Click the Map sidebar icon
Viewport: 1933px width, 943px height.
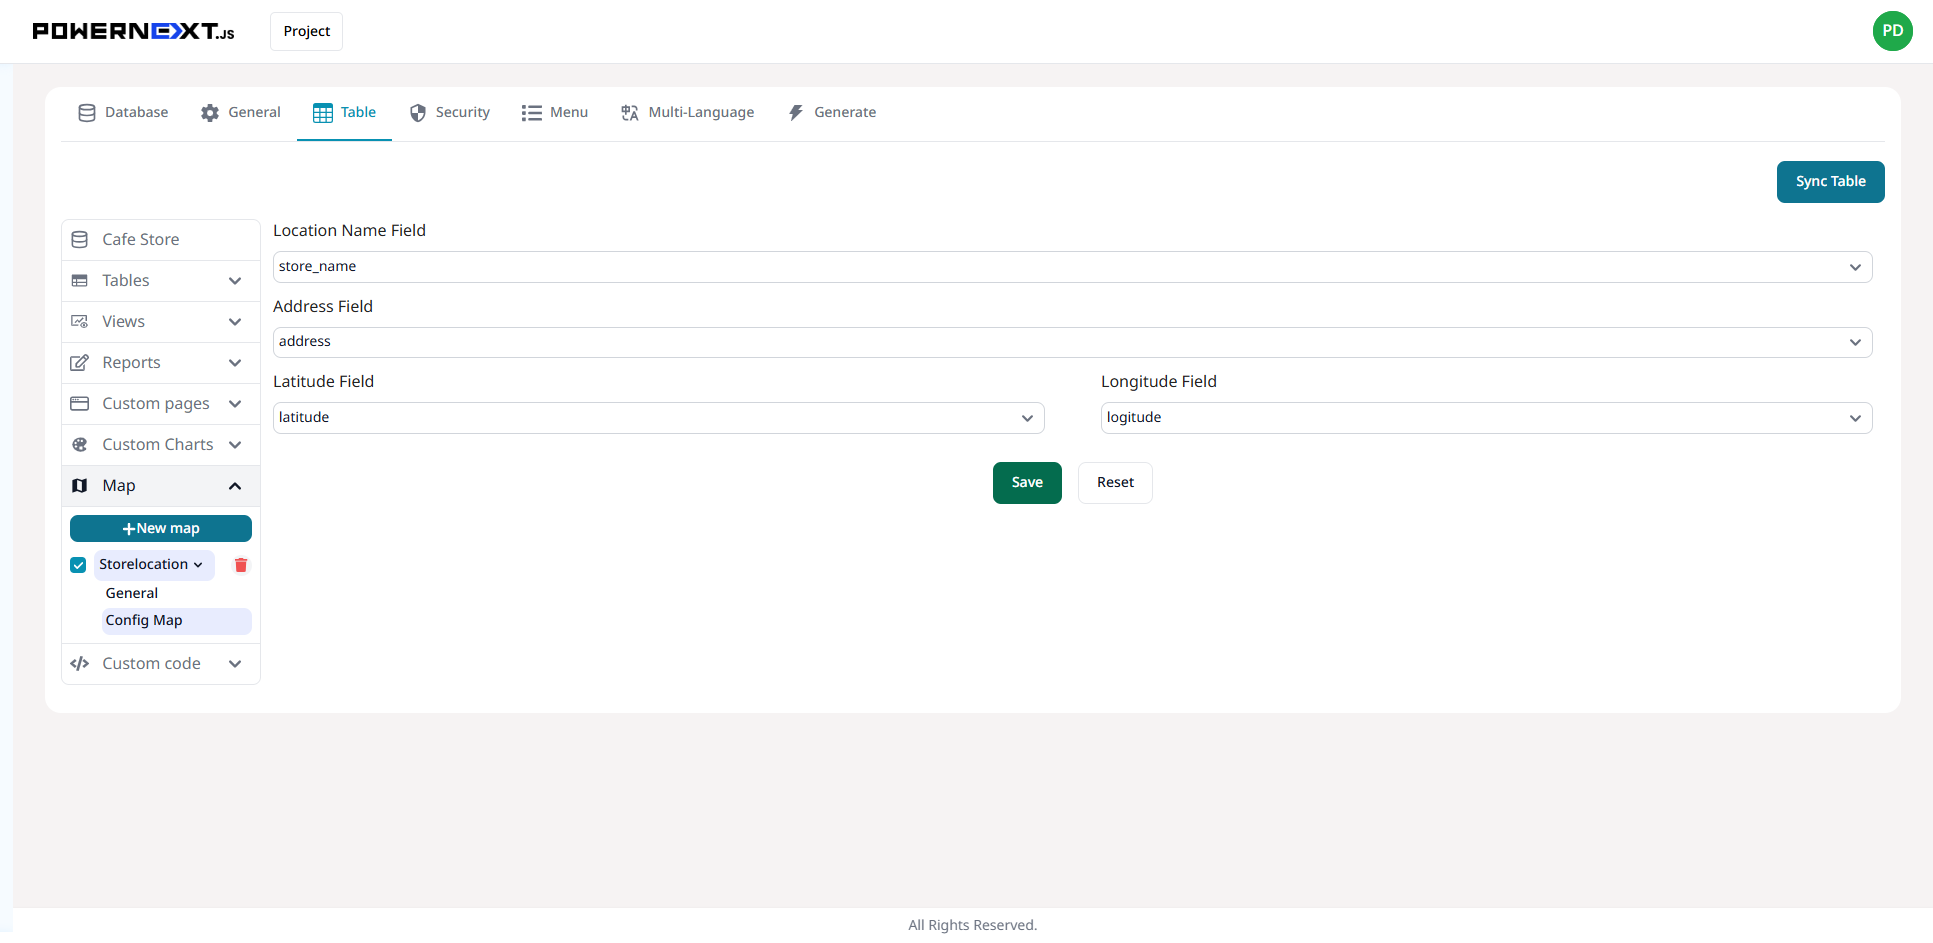pos(80,486)
